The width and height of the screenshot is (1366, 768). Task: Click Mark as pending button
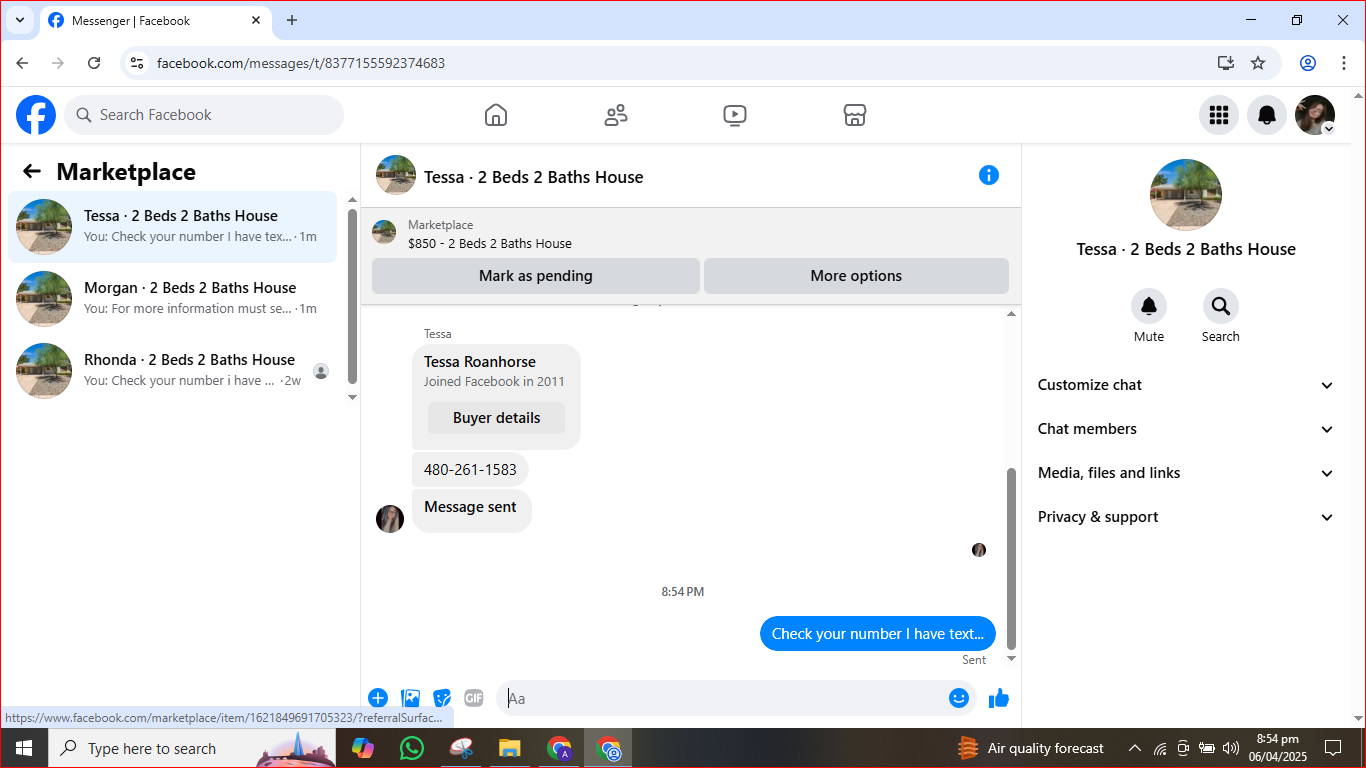536,276
